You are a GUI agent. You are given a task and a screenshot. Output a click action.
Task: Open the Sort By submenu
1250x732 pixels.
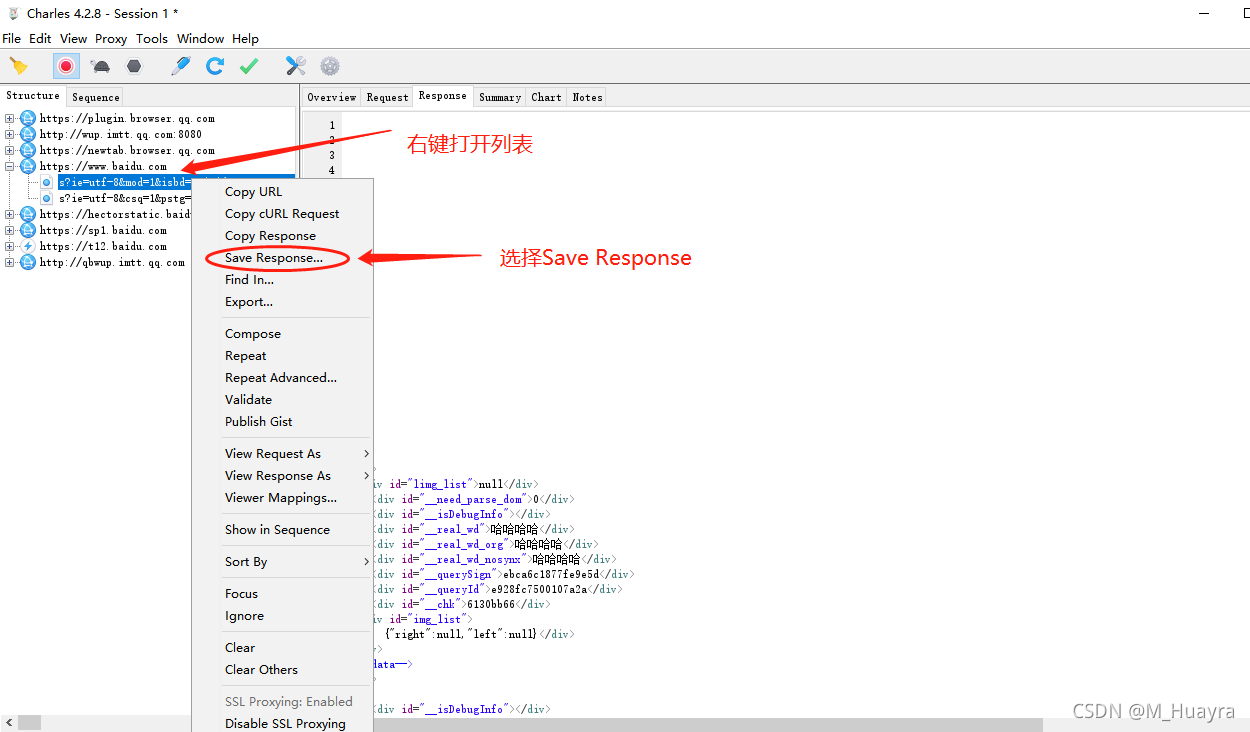(282, 562)
